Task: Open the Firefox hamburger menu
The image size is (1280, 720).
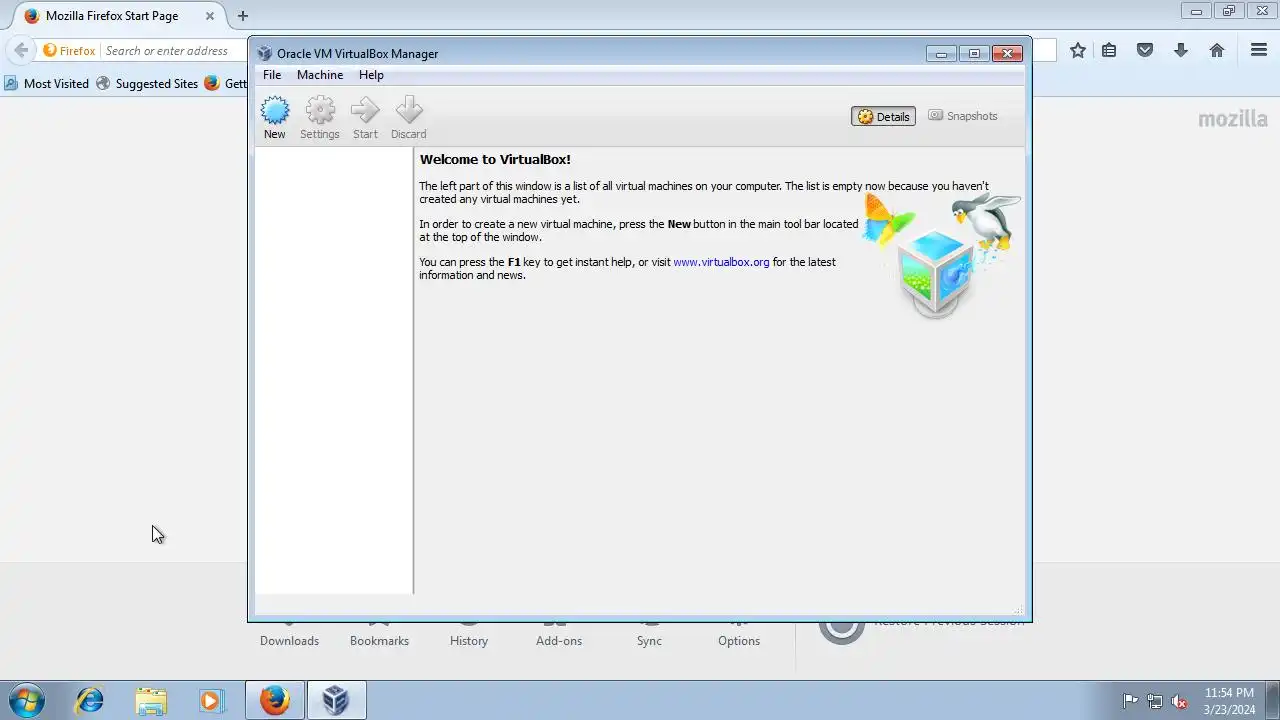Action: [x=1259, y=50]
